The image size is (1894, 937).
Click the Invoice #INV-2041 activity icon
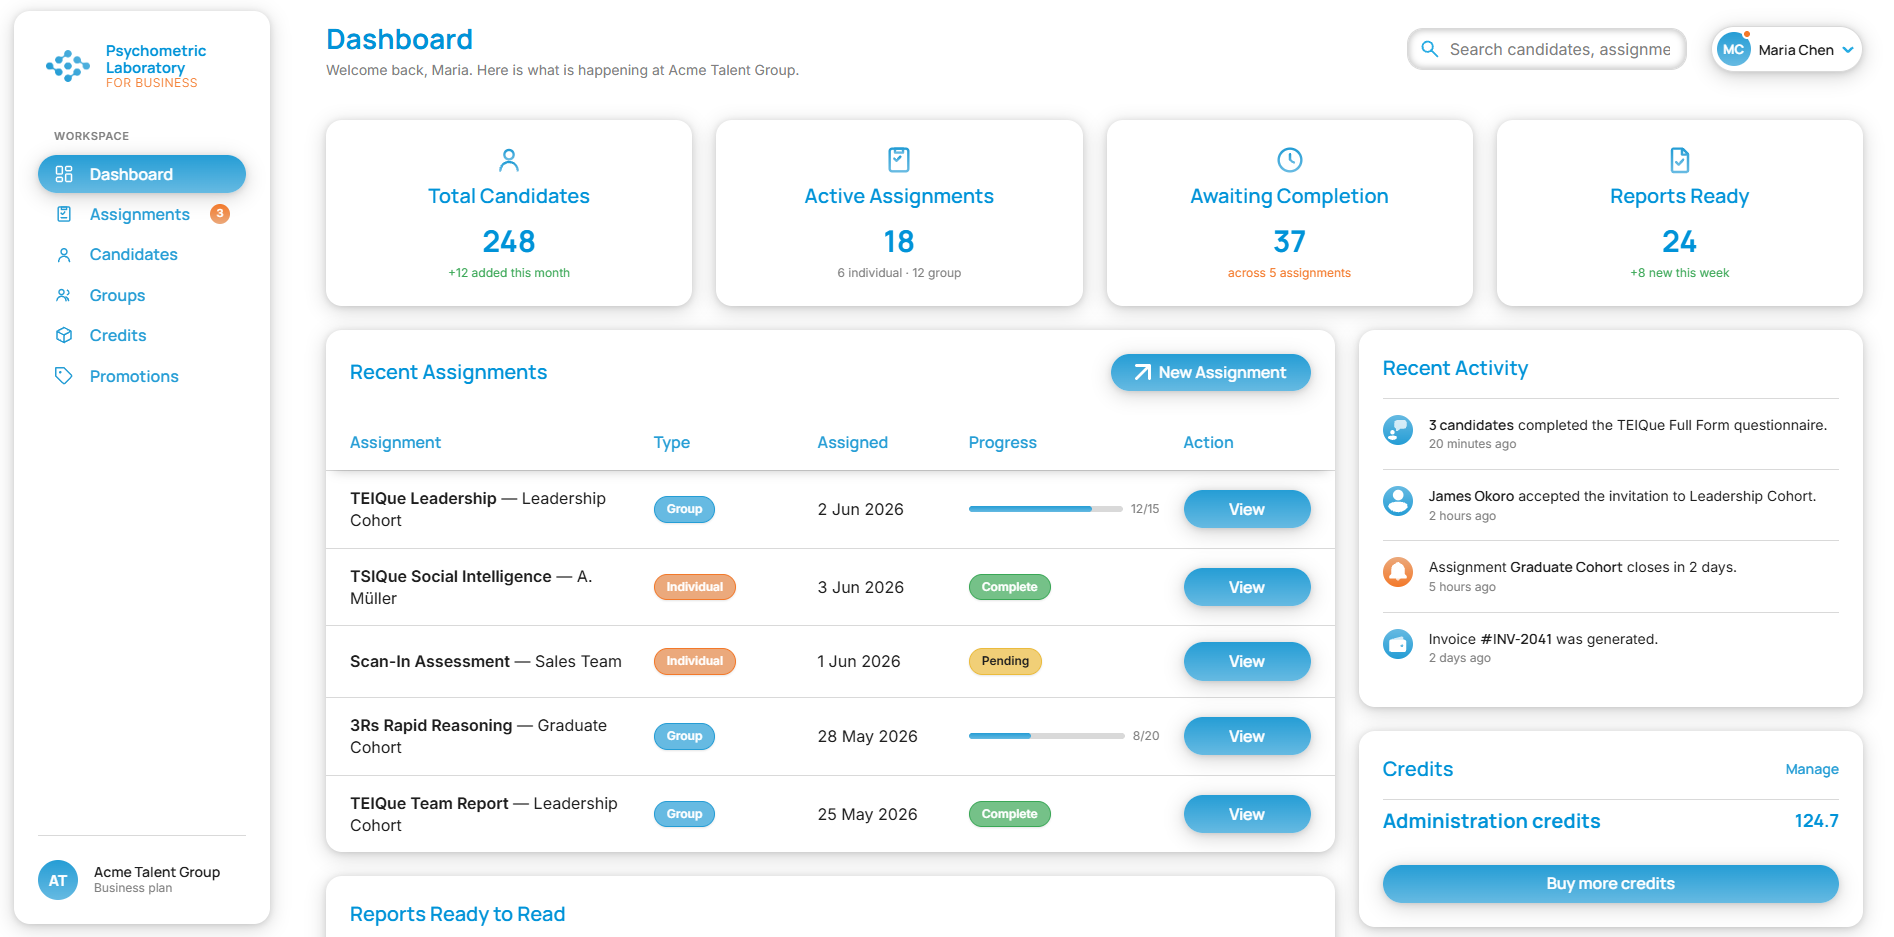[1398, 644]
